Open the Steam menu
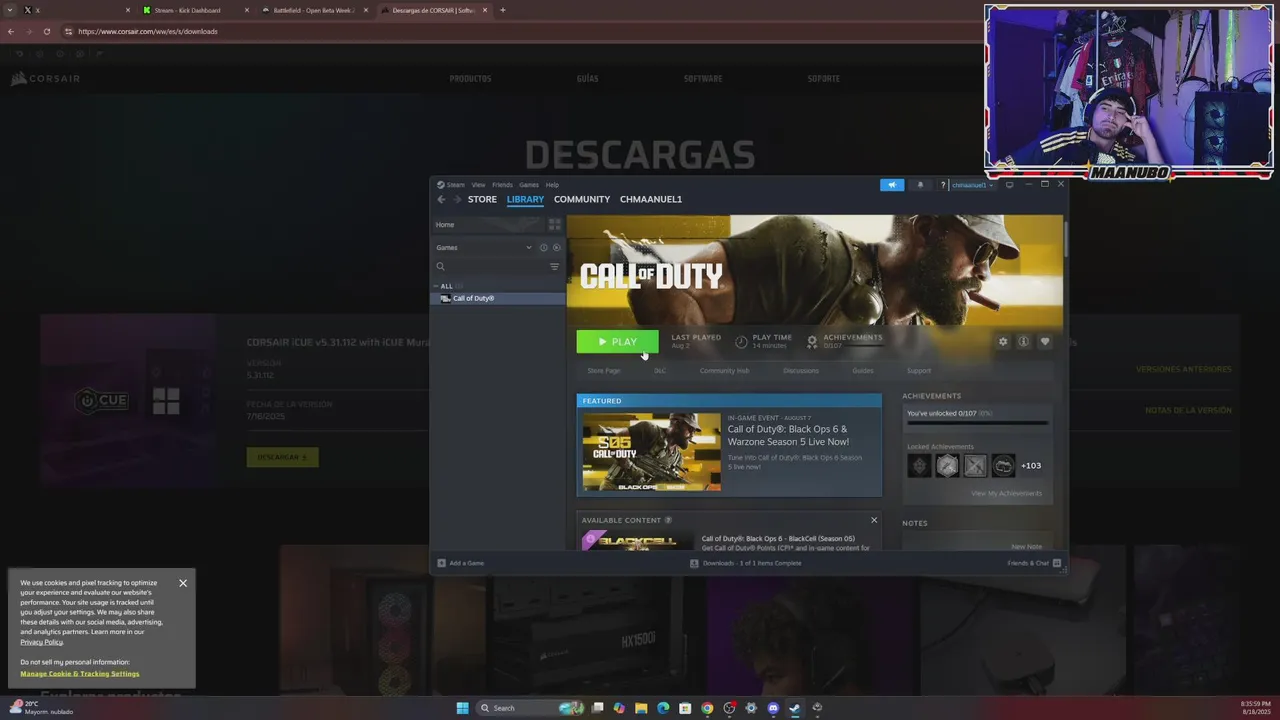Image resolution: width=1280 pixels, height=720 pixels. coord(452,185)
